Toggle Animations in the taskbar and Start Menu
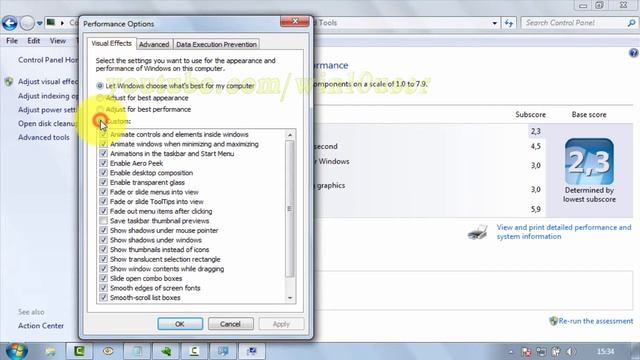Screen dimensions: 640x360 coord(104,153)
